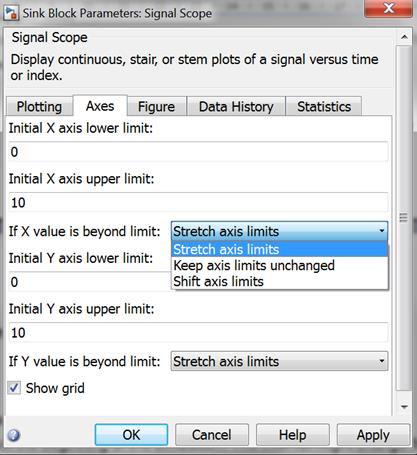Open the Statistics tab
The image size is (417, 455).
pyautogui.click(x=324, y=107)
